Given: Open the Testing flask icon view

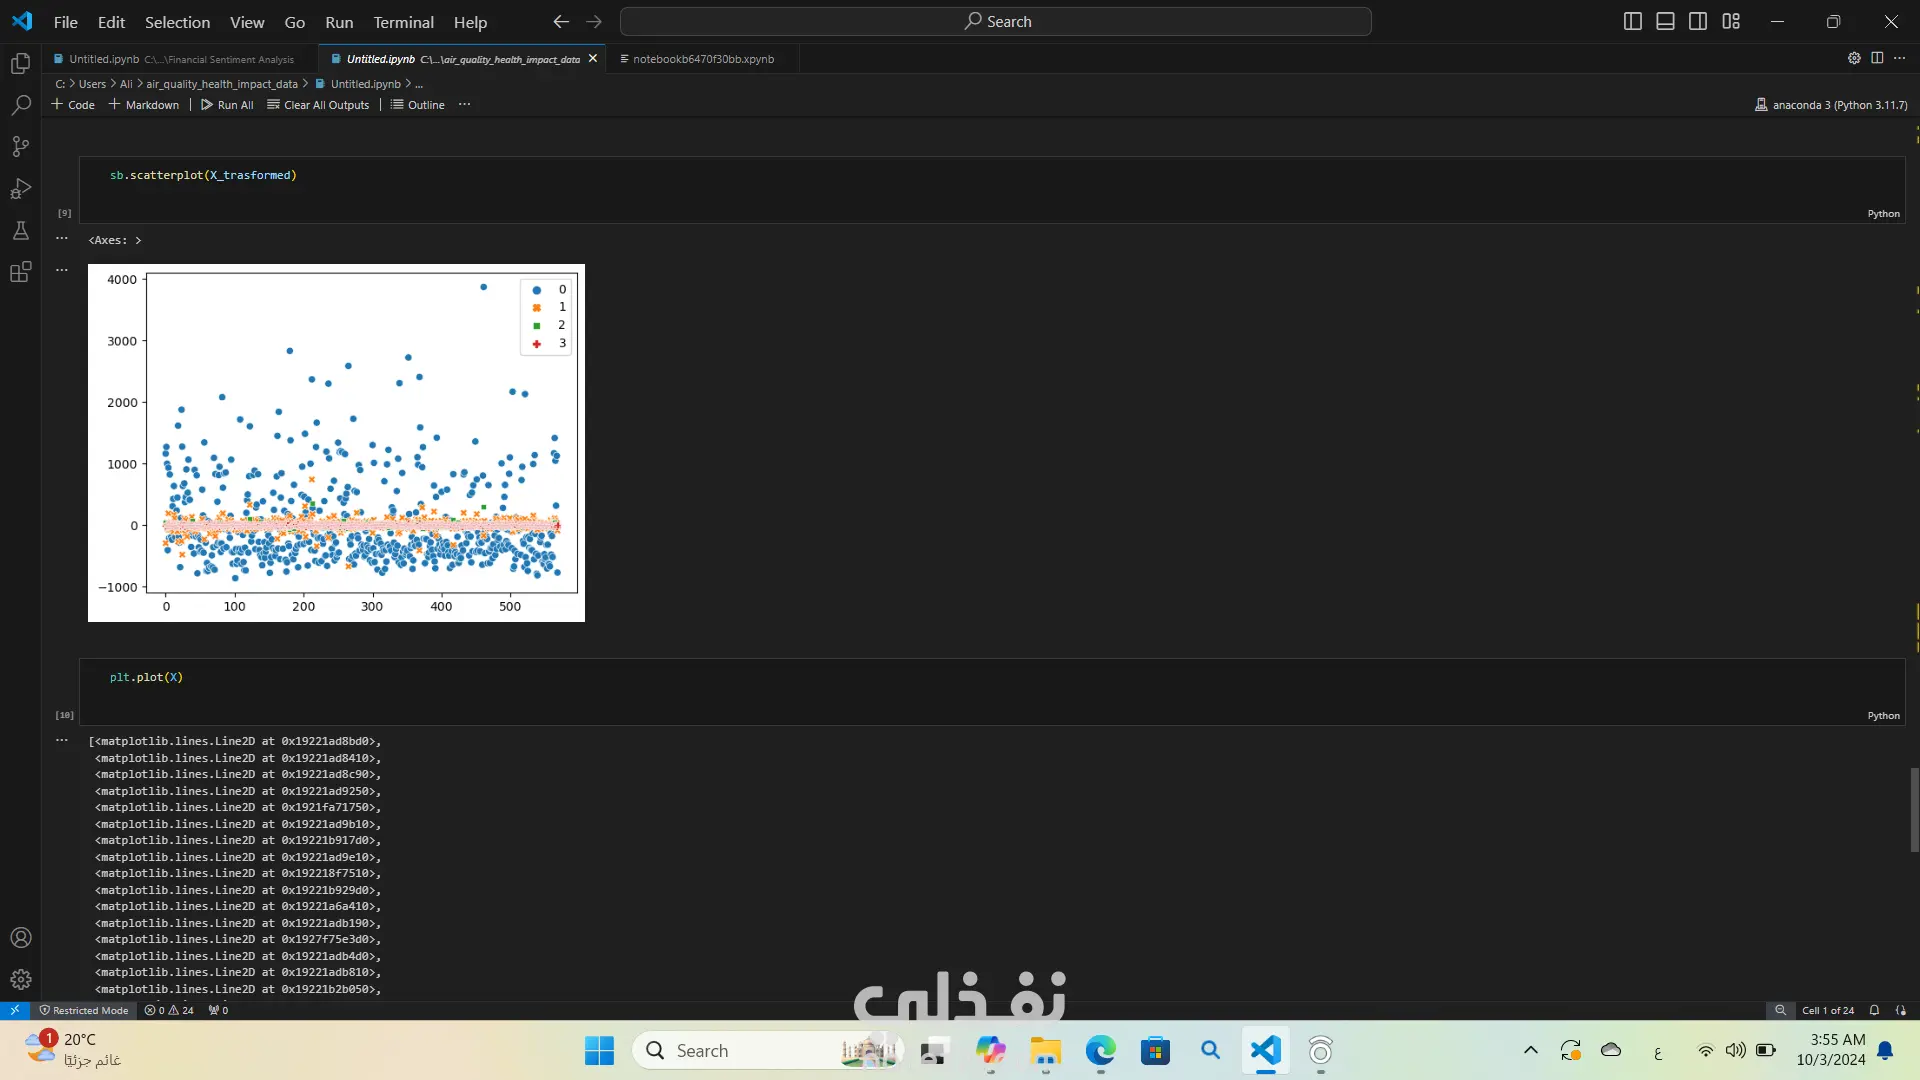Looking at the screenshot, I should (x=20, y=231).
